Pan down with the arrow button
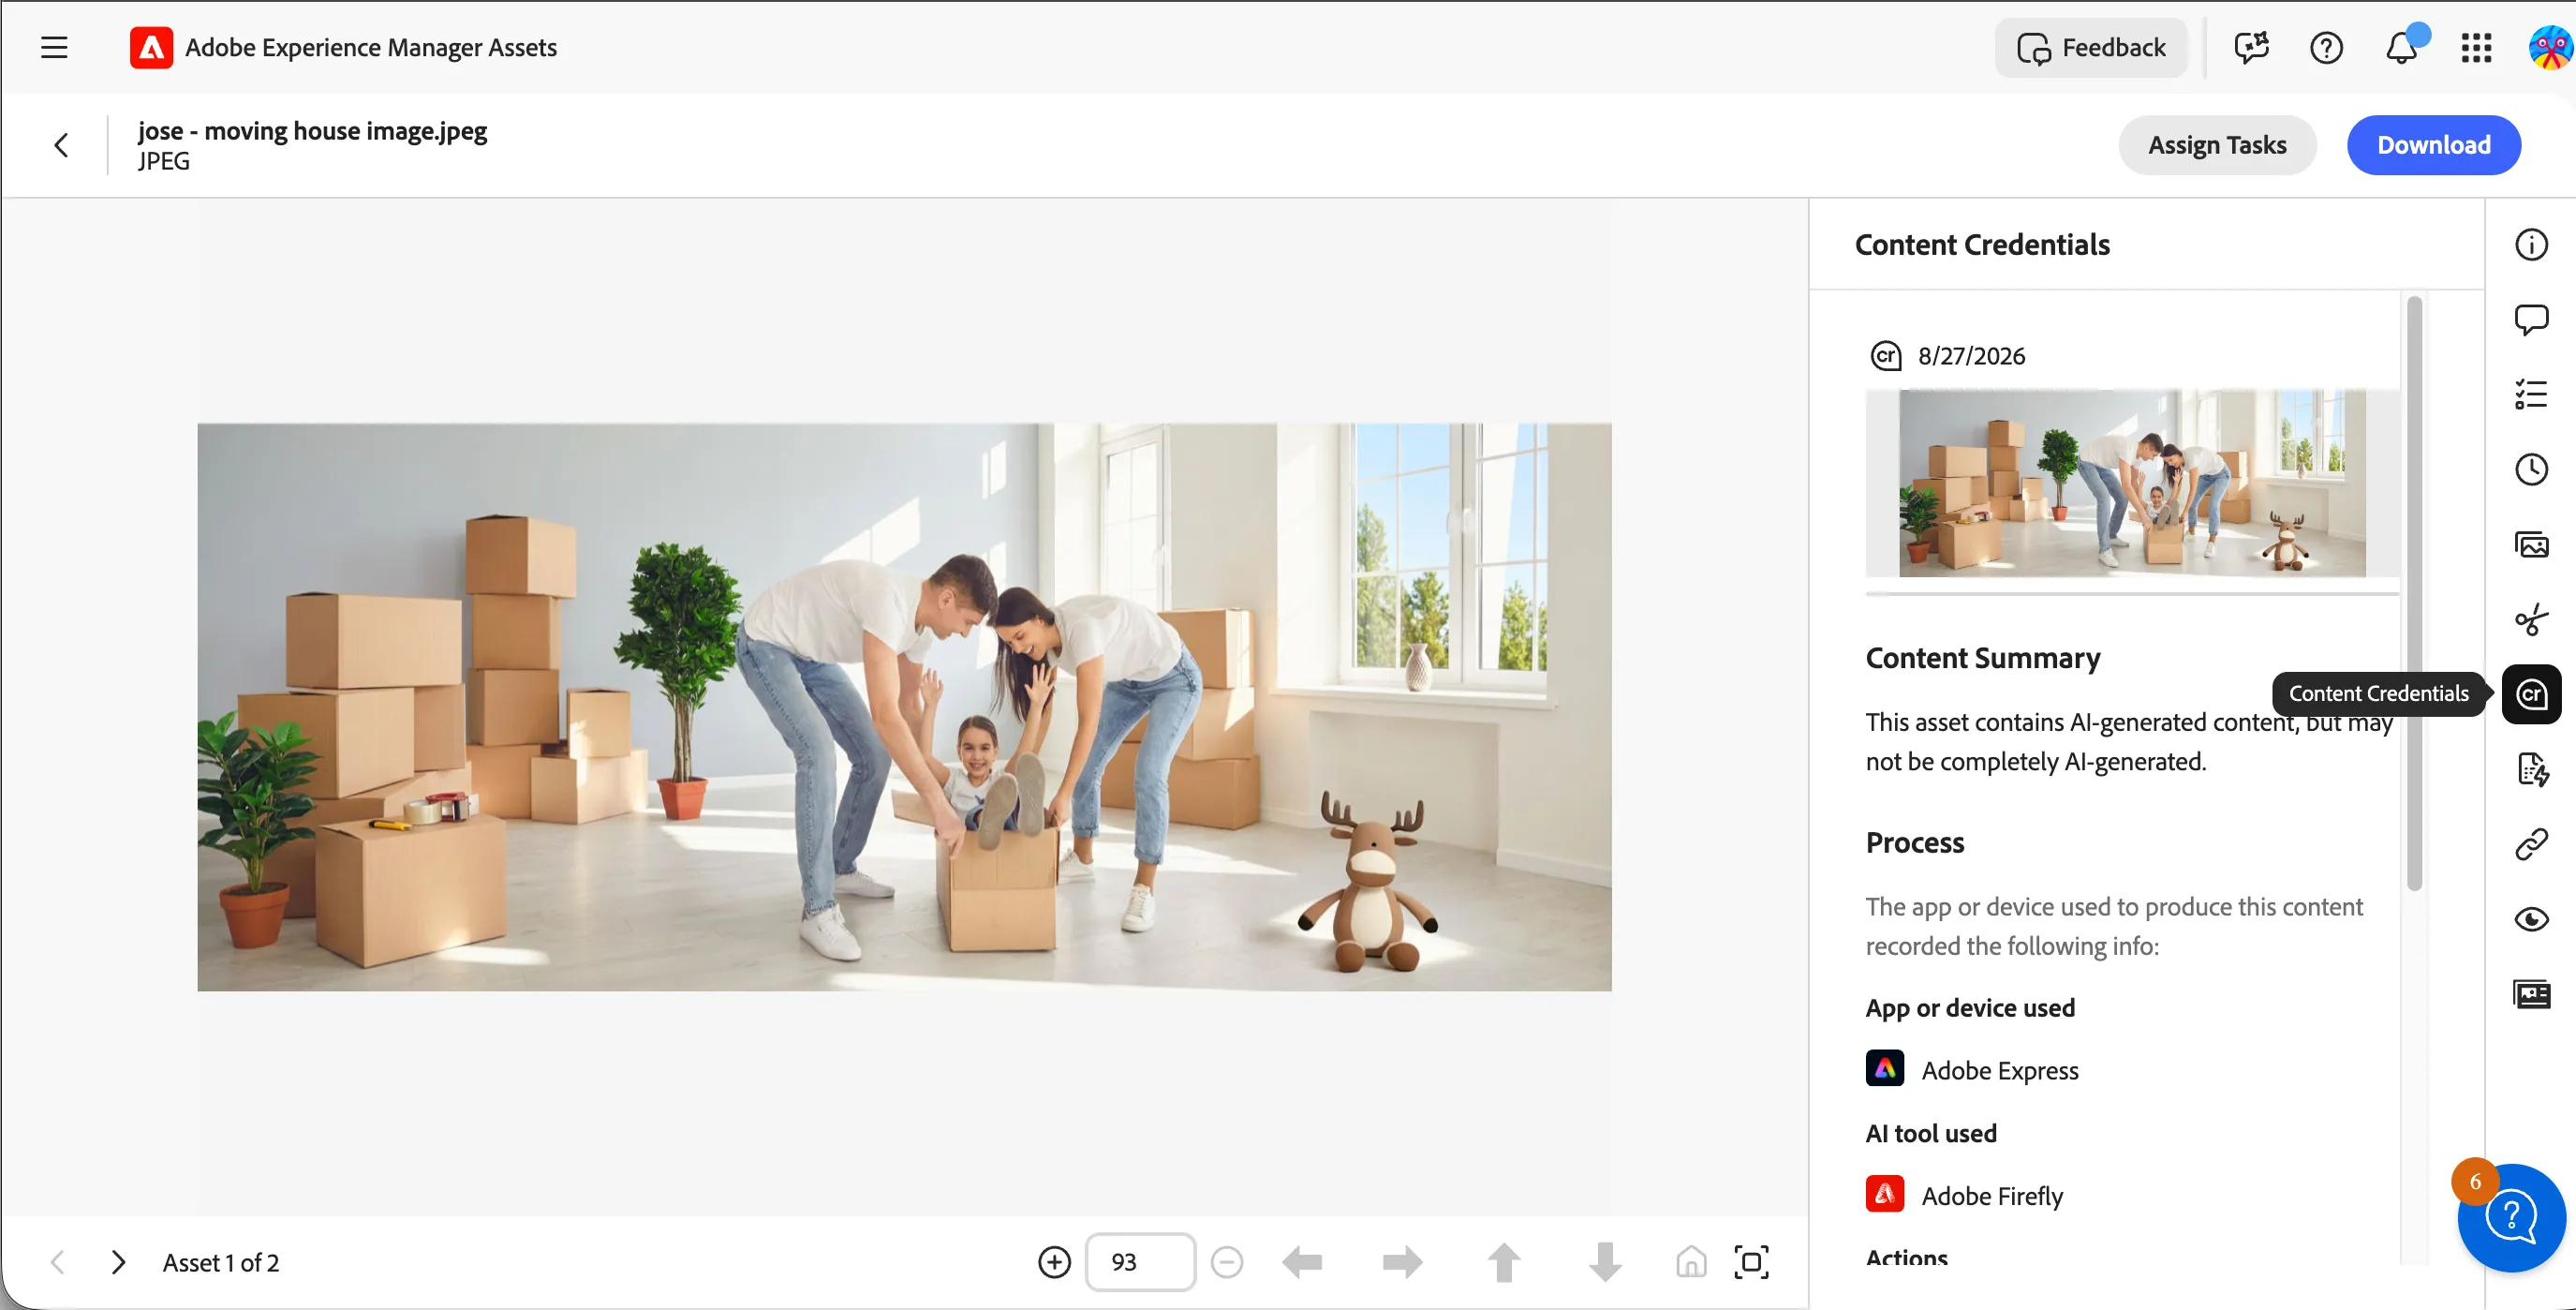The image size is (2576, 1310). coord(1604,1262)
